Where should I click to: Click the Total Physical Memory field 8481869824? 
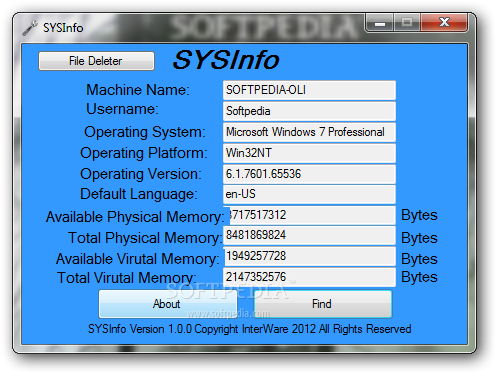click(x=309, y=236)
